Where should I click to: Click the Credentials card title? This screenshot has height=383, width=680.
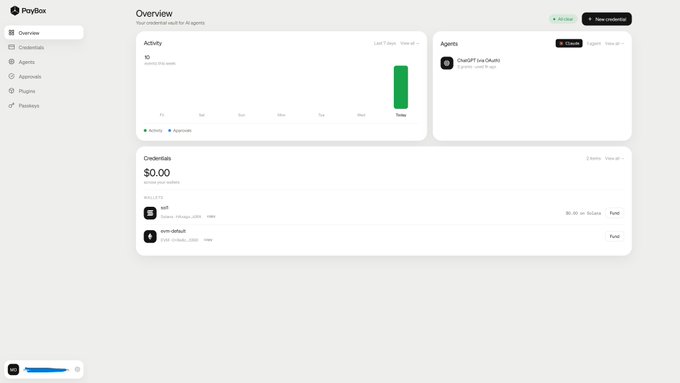pyautogui.click(x=157, y=158)
